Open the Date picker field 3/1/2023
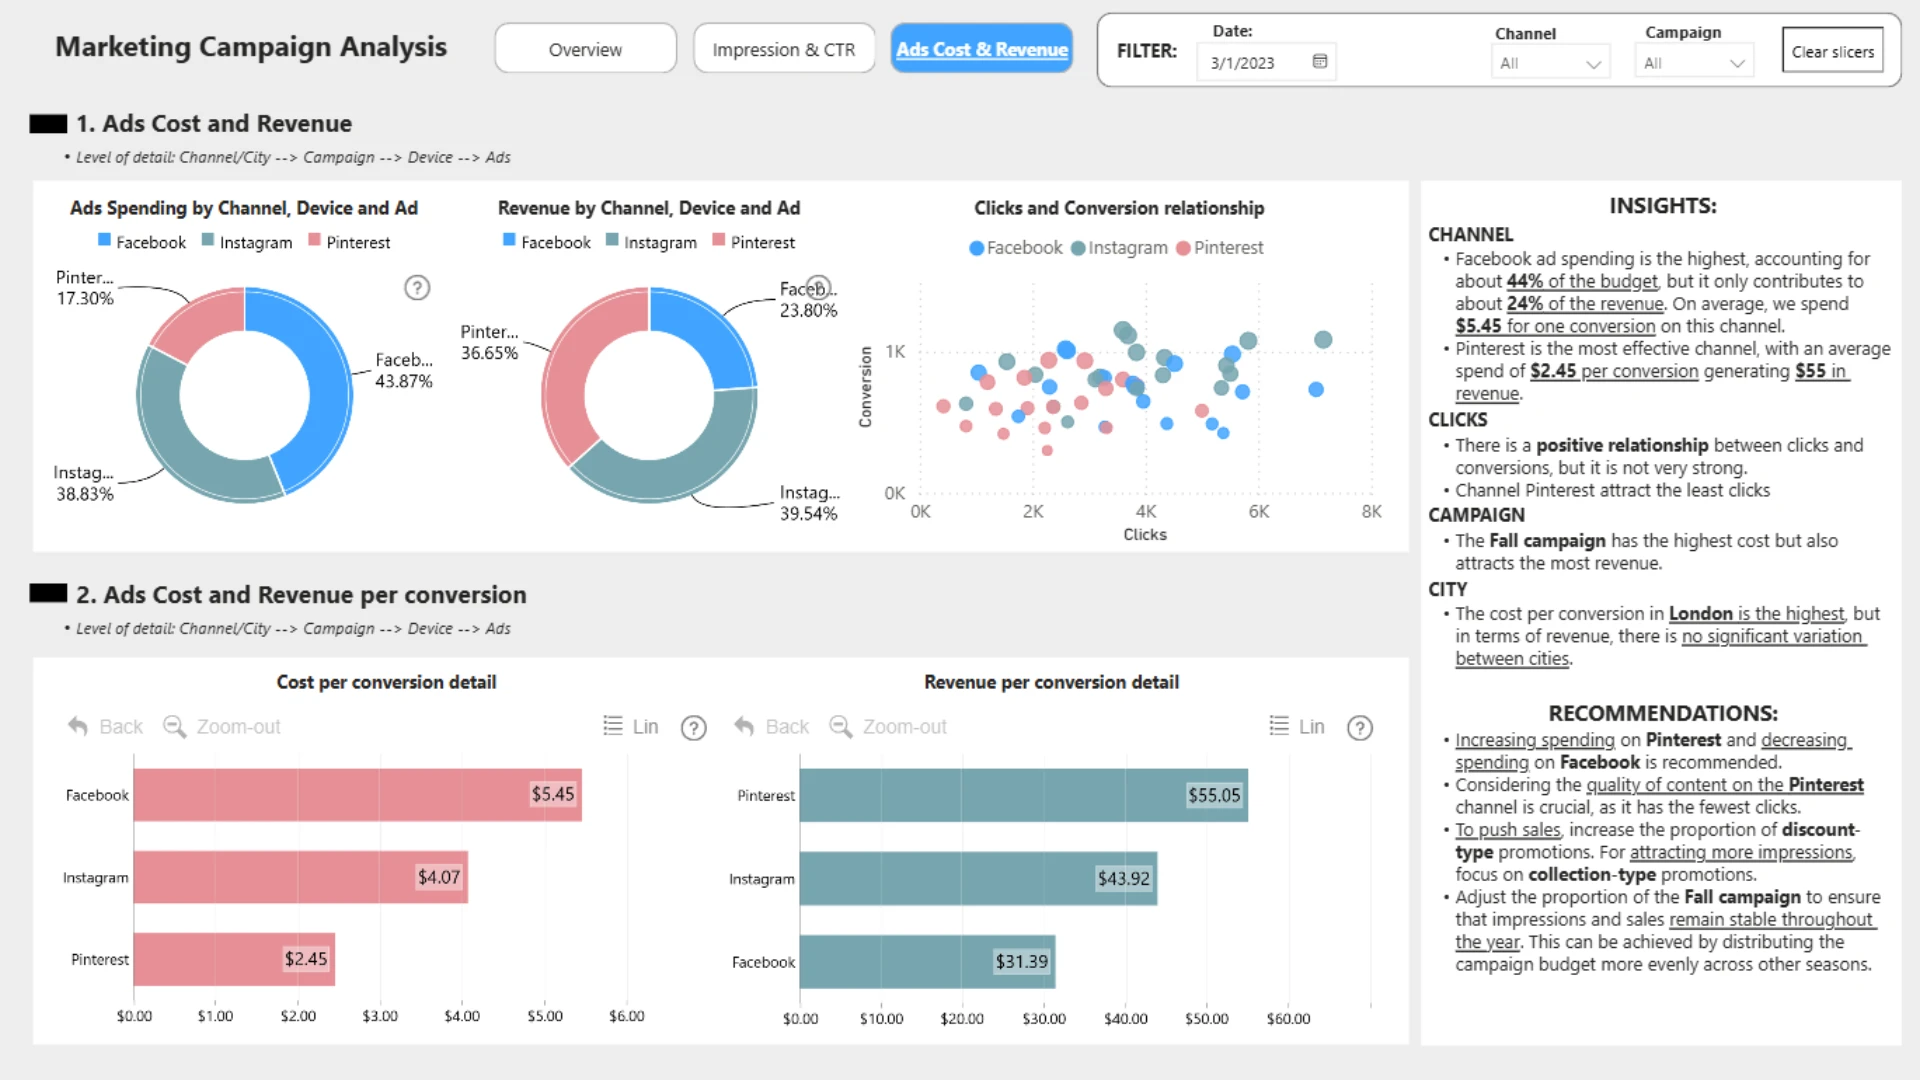Viewport: 1920px width, 1080px height. pos(1243,63)
